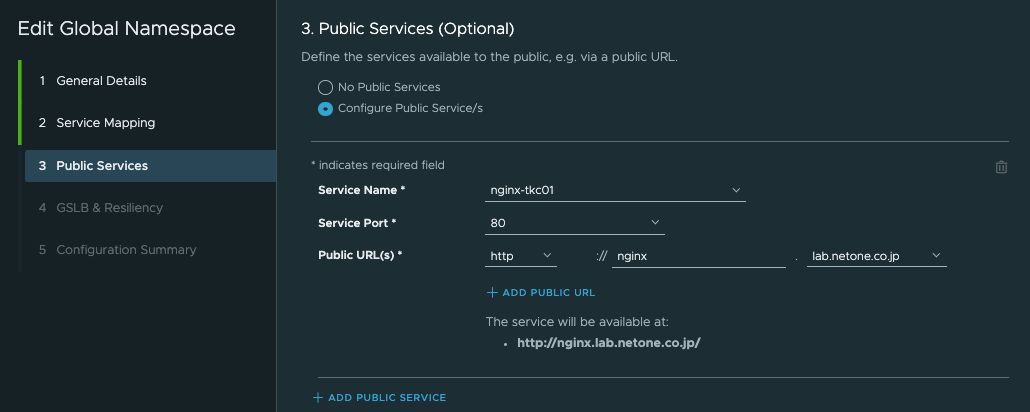Click the Service Name chevron arrow
This screenshot has width=1030, height=412.
(x=736, y=191)
